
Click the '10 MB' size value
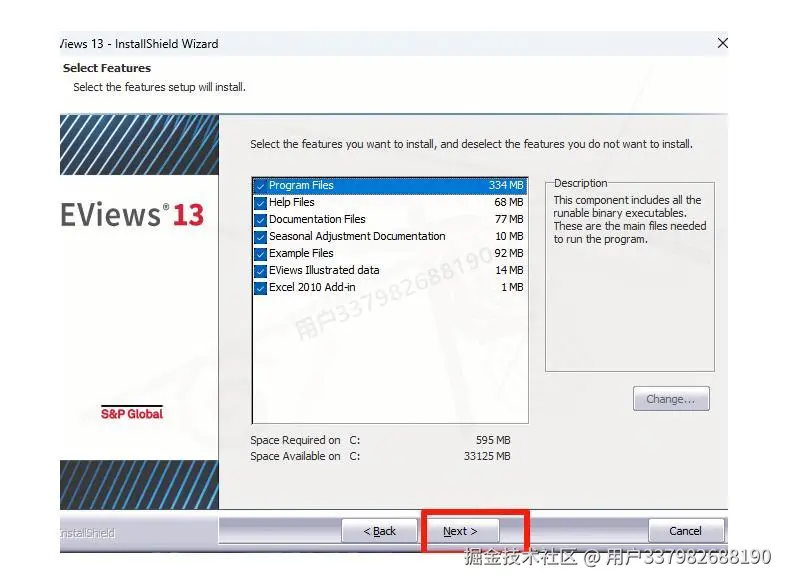point(509,236)
